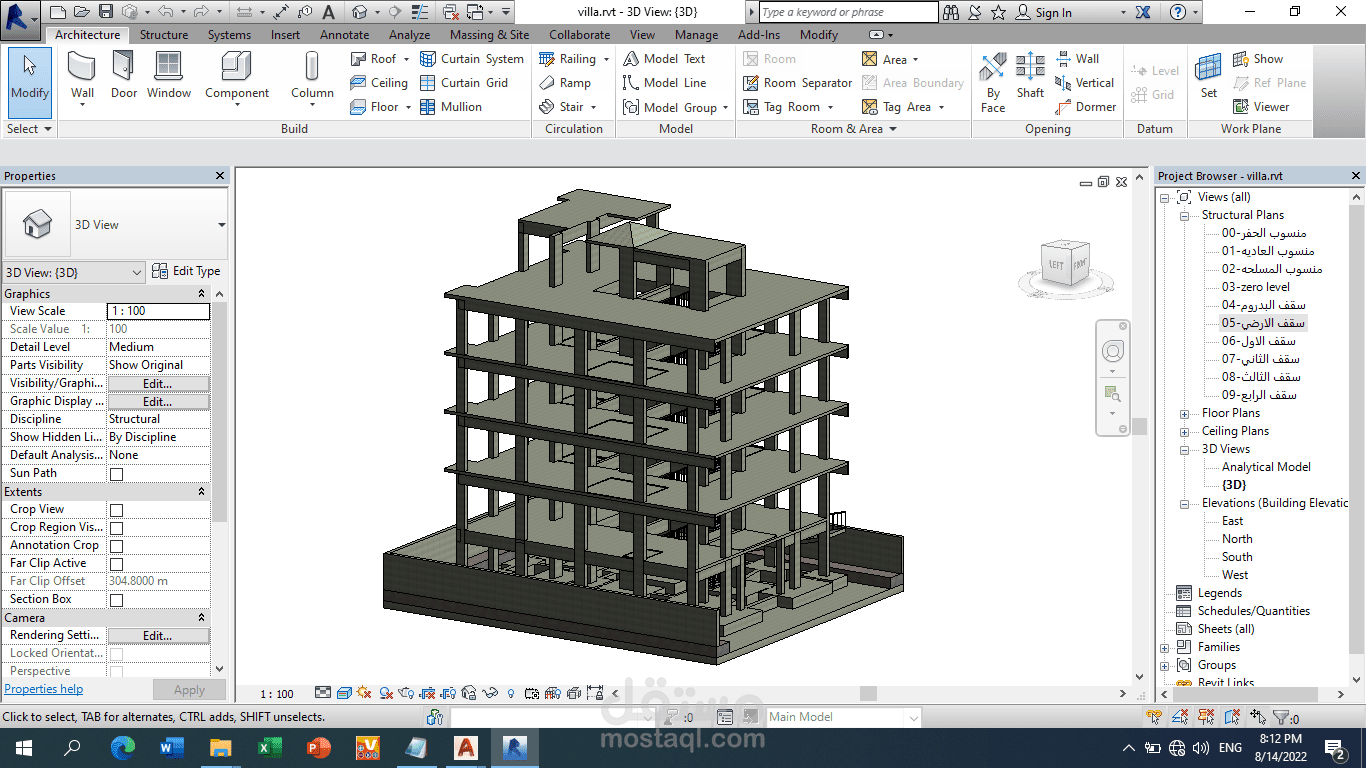Expand the Floor Plans tree node
This screenshot has width=1366, height=768.
(1184, 413)
